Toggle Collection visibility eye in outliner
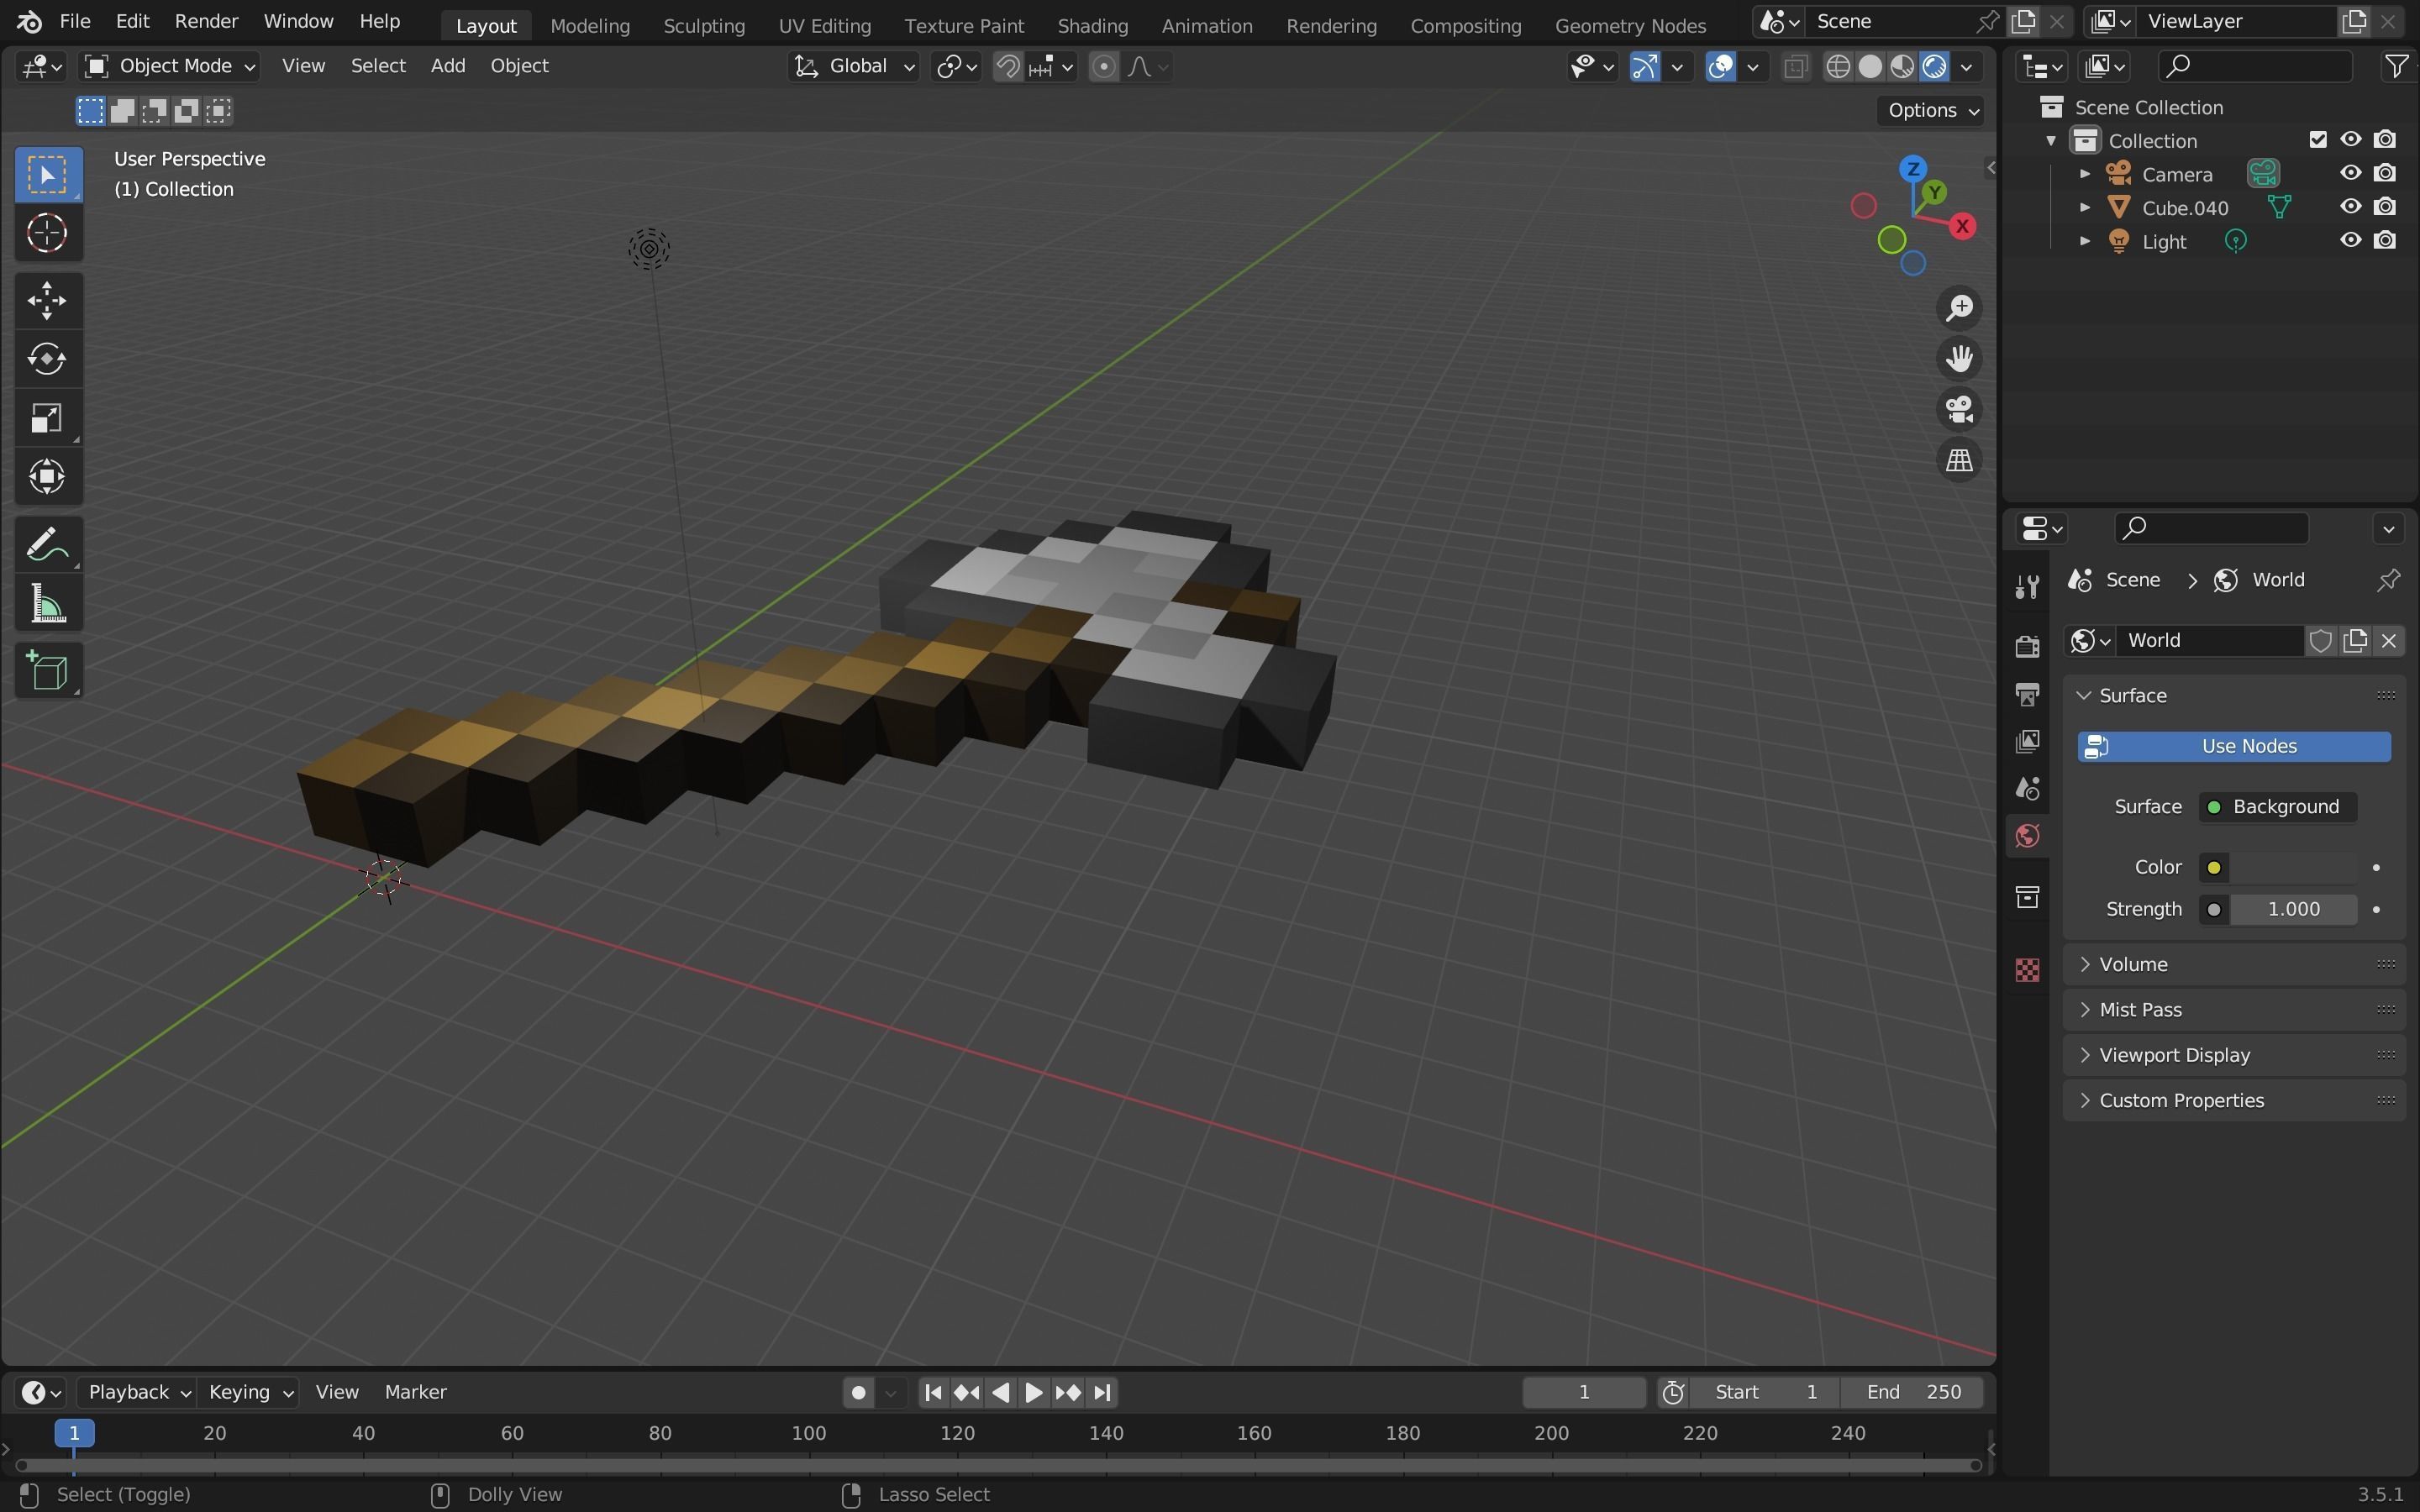The width and height of the screenshot is (2420, 1512). pos(2350,139)
